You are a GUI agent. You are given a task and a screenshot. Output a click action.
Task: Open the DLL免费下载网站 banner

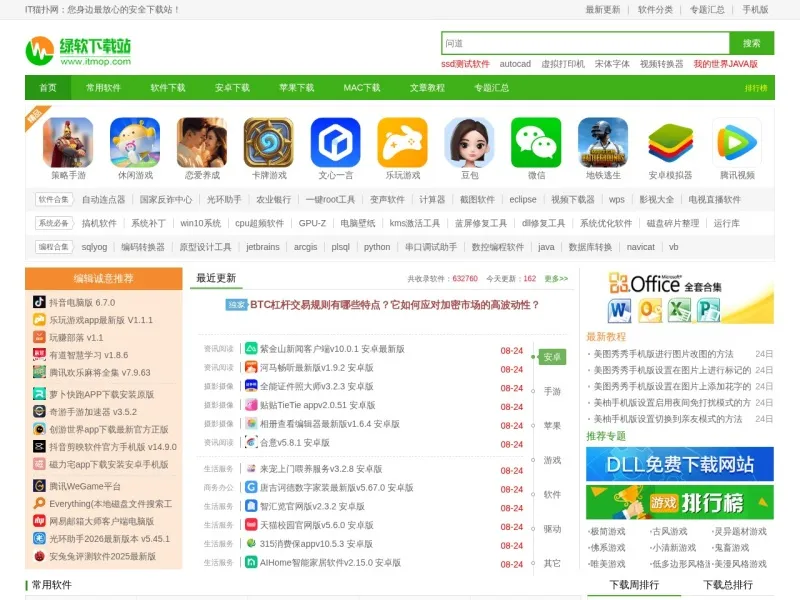680,464
